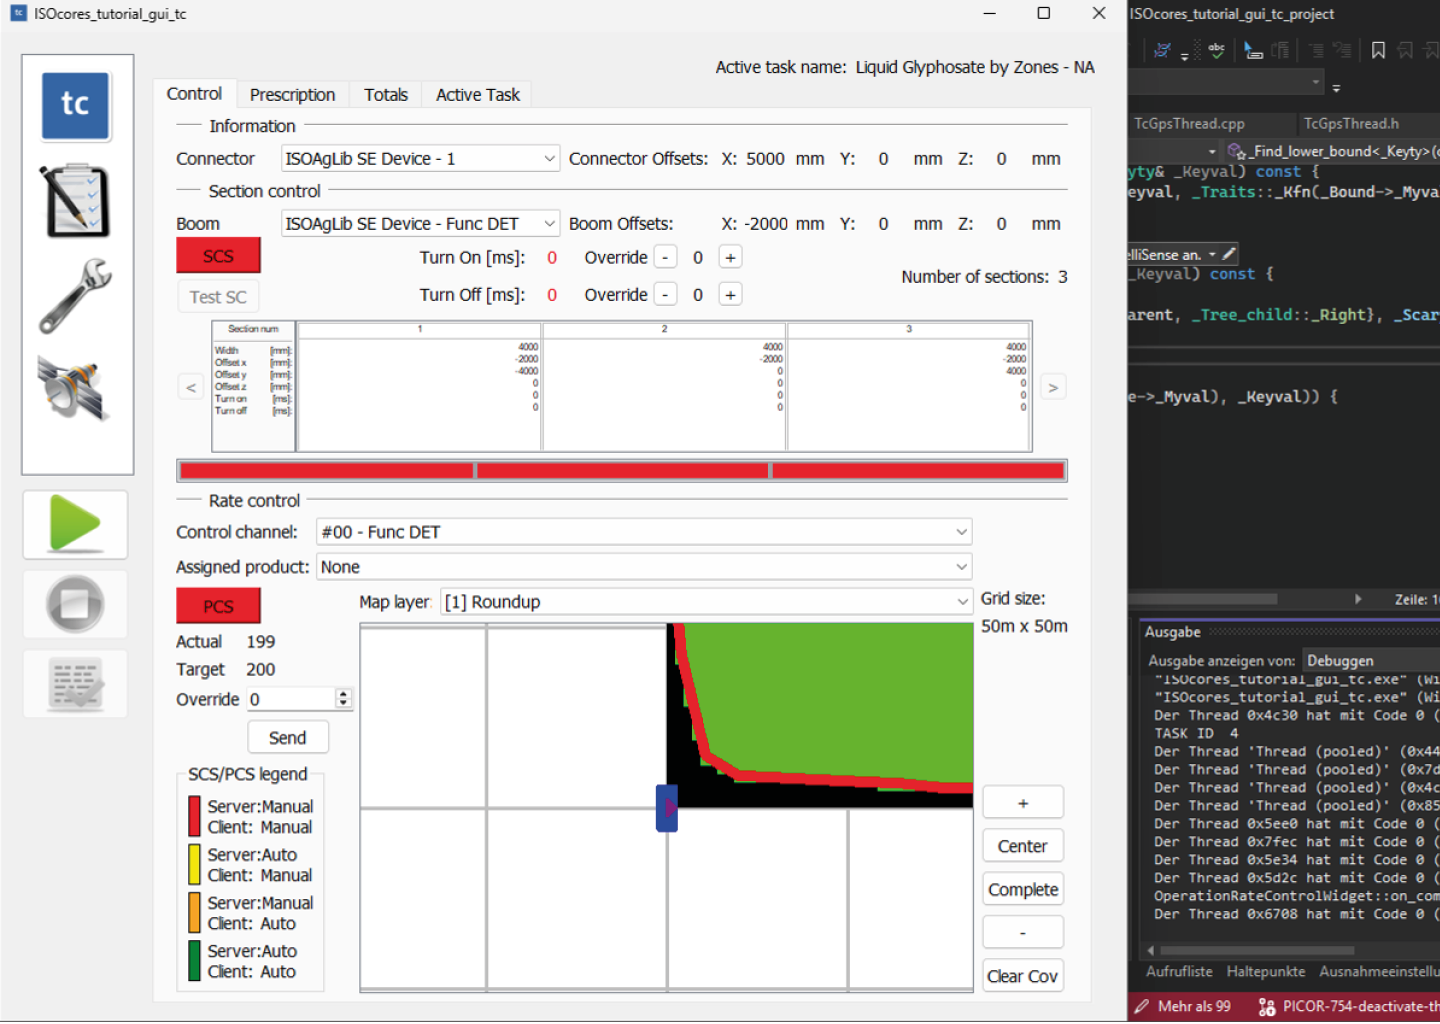Toggle a bookmark in the Visual Studio toolbar
Viewport: 1440px width, 1024px height.
tap(1380, 48)
